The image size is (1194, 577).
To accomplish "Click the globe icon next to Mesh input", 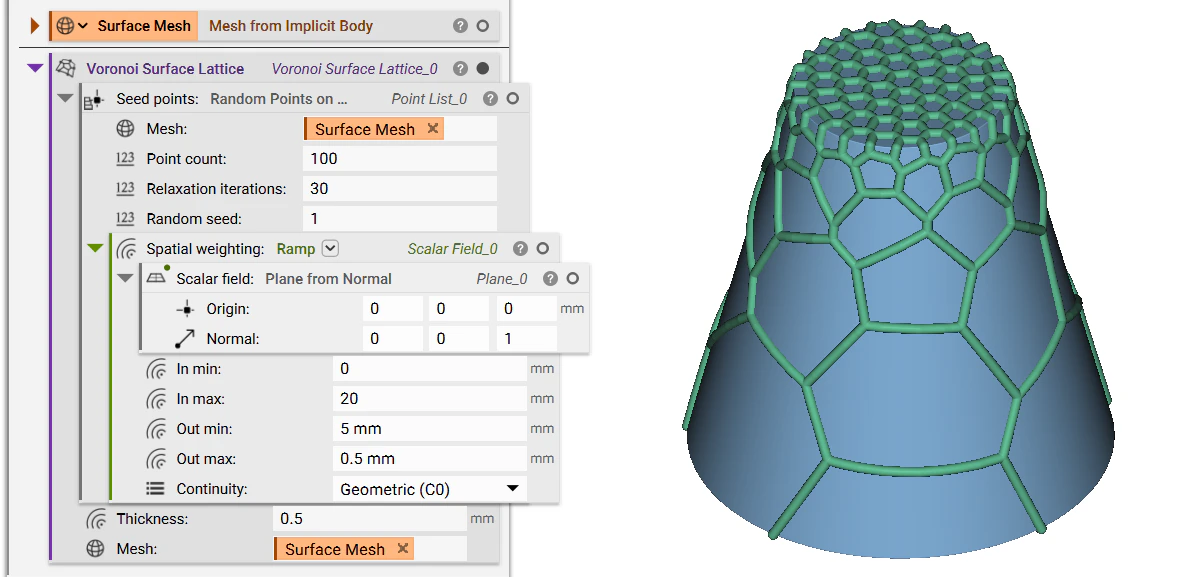I will [x=126, y=128].
